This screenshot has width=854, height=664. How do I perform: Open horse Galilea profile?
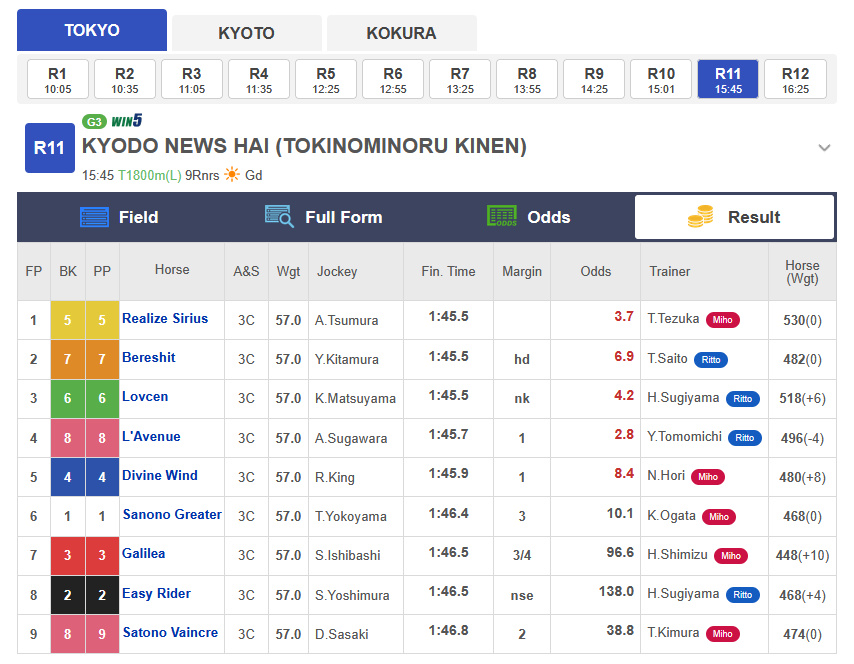pos(143,554)
